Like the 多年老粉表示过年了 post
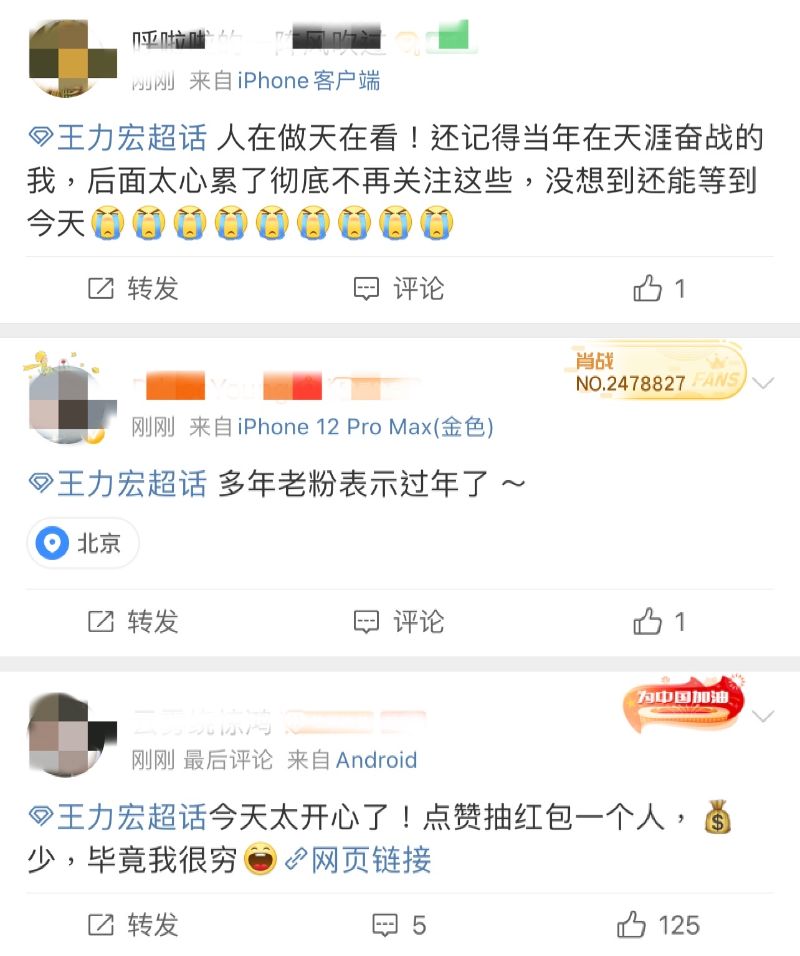 (659, 622)
